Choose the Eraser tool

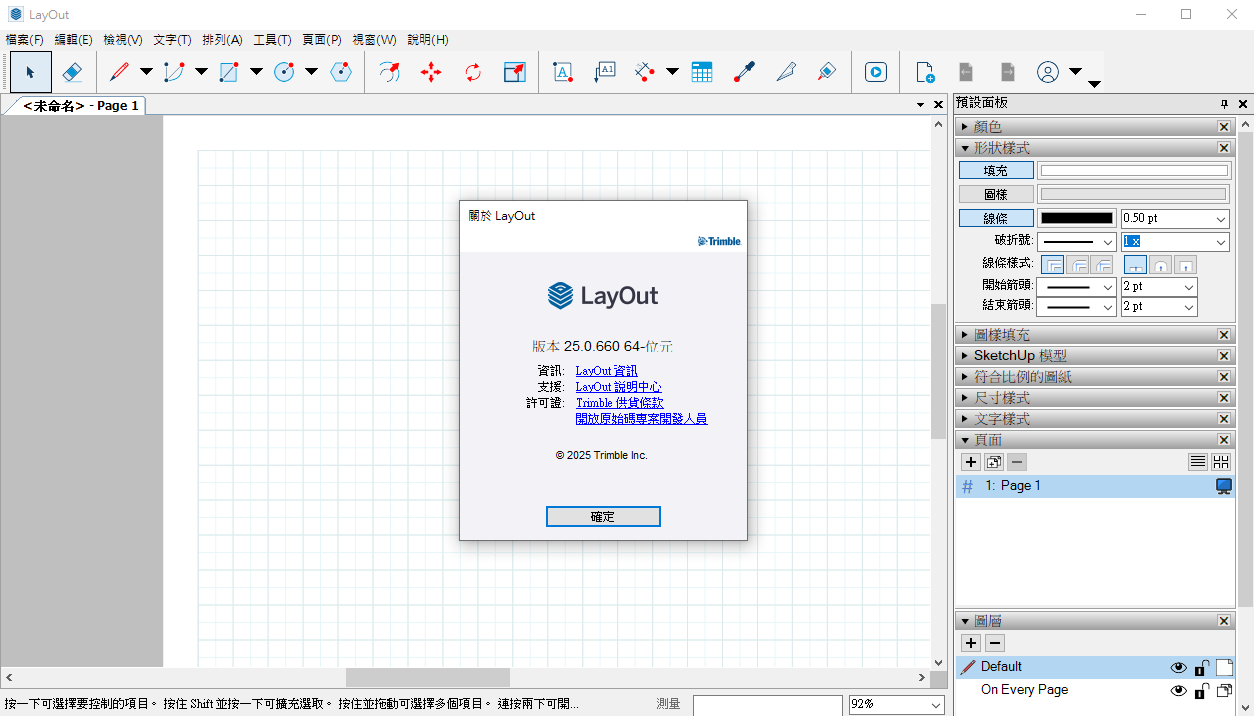coord(72,72)
